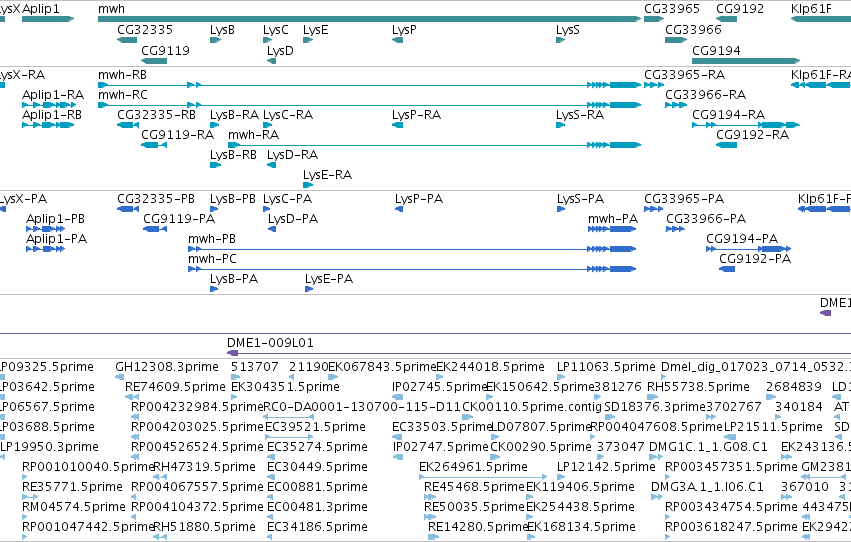Click the RE45468.5prime EST
Screen dimensions: 851x542
point(430,498)
